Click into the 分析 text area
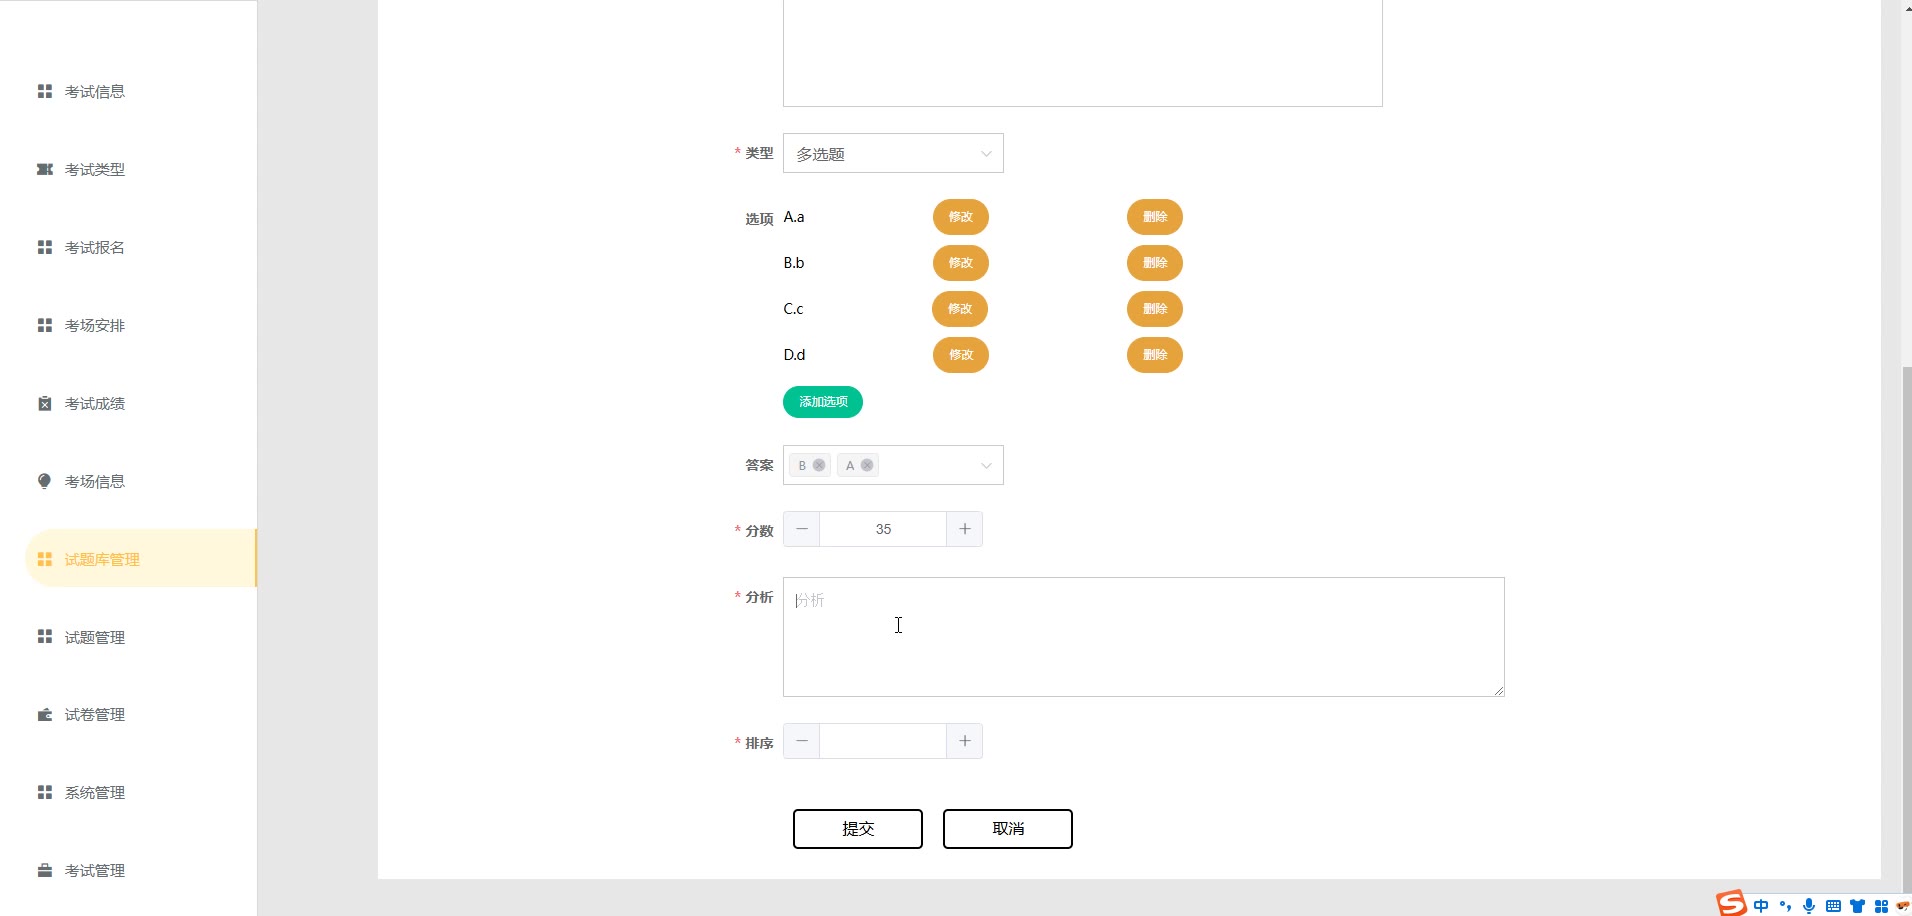This screenshot has height=916, width=1912. (x=1143, y=637)
